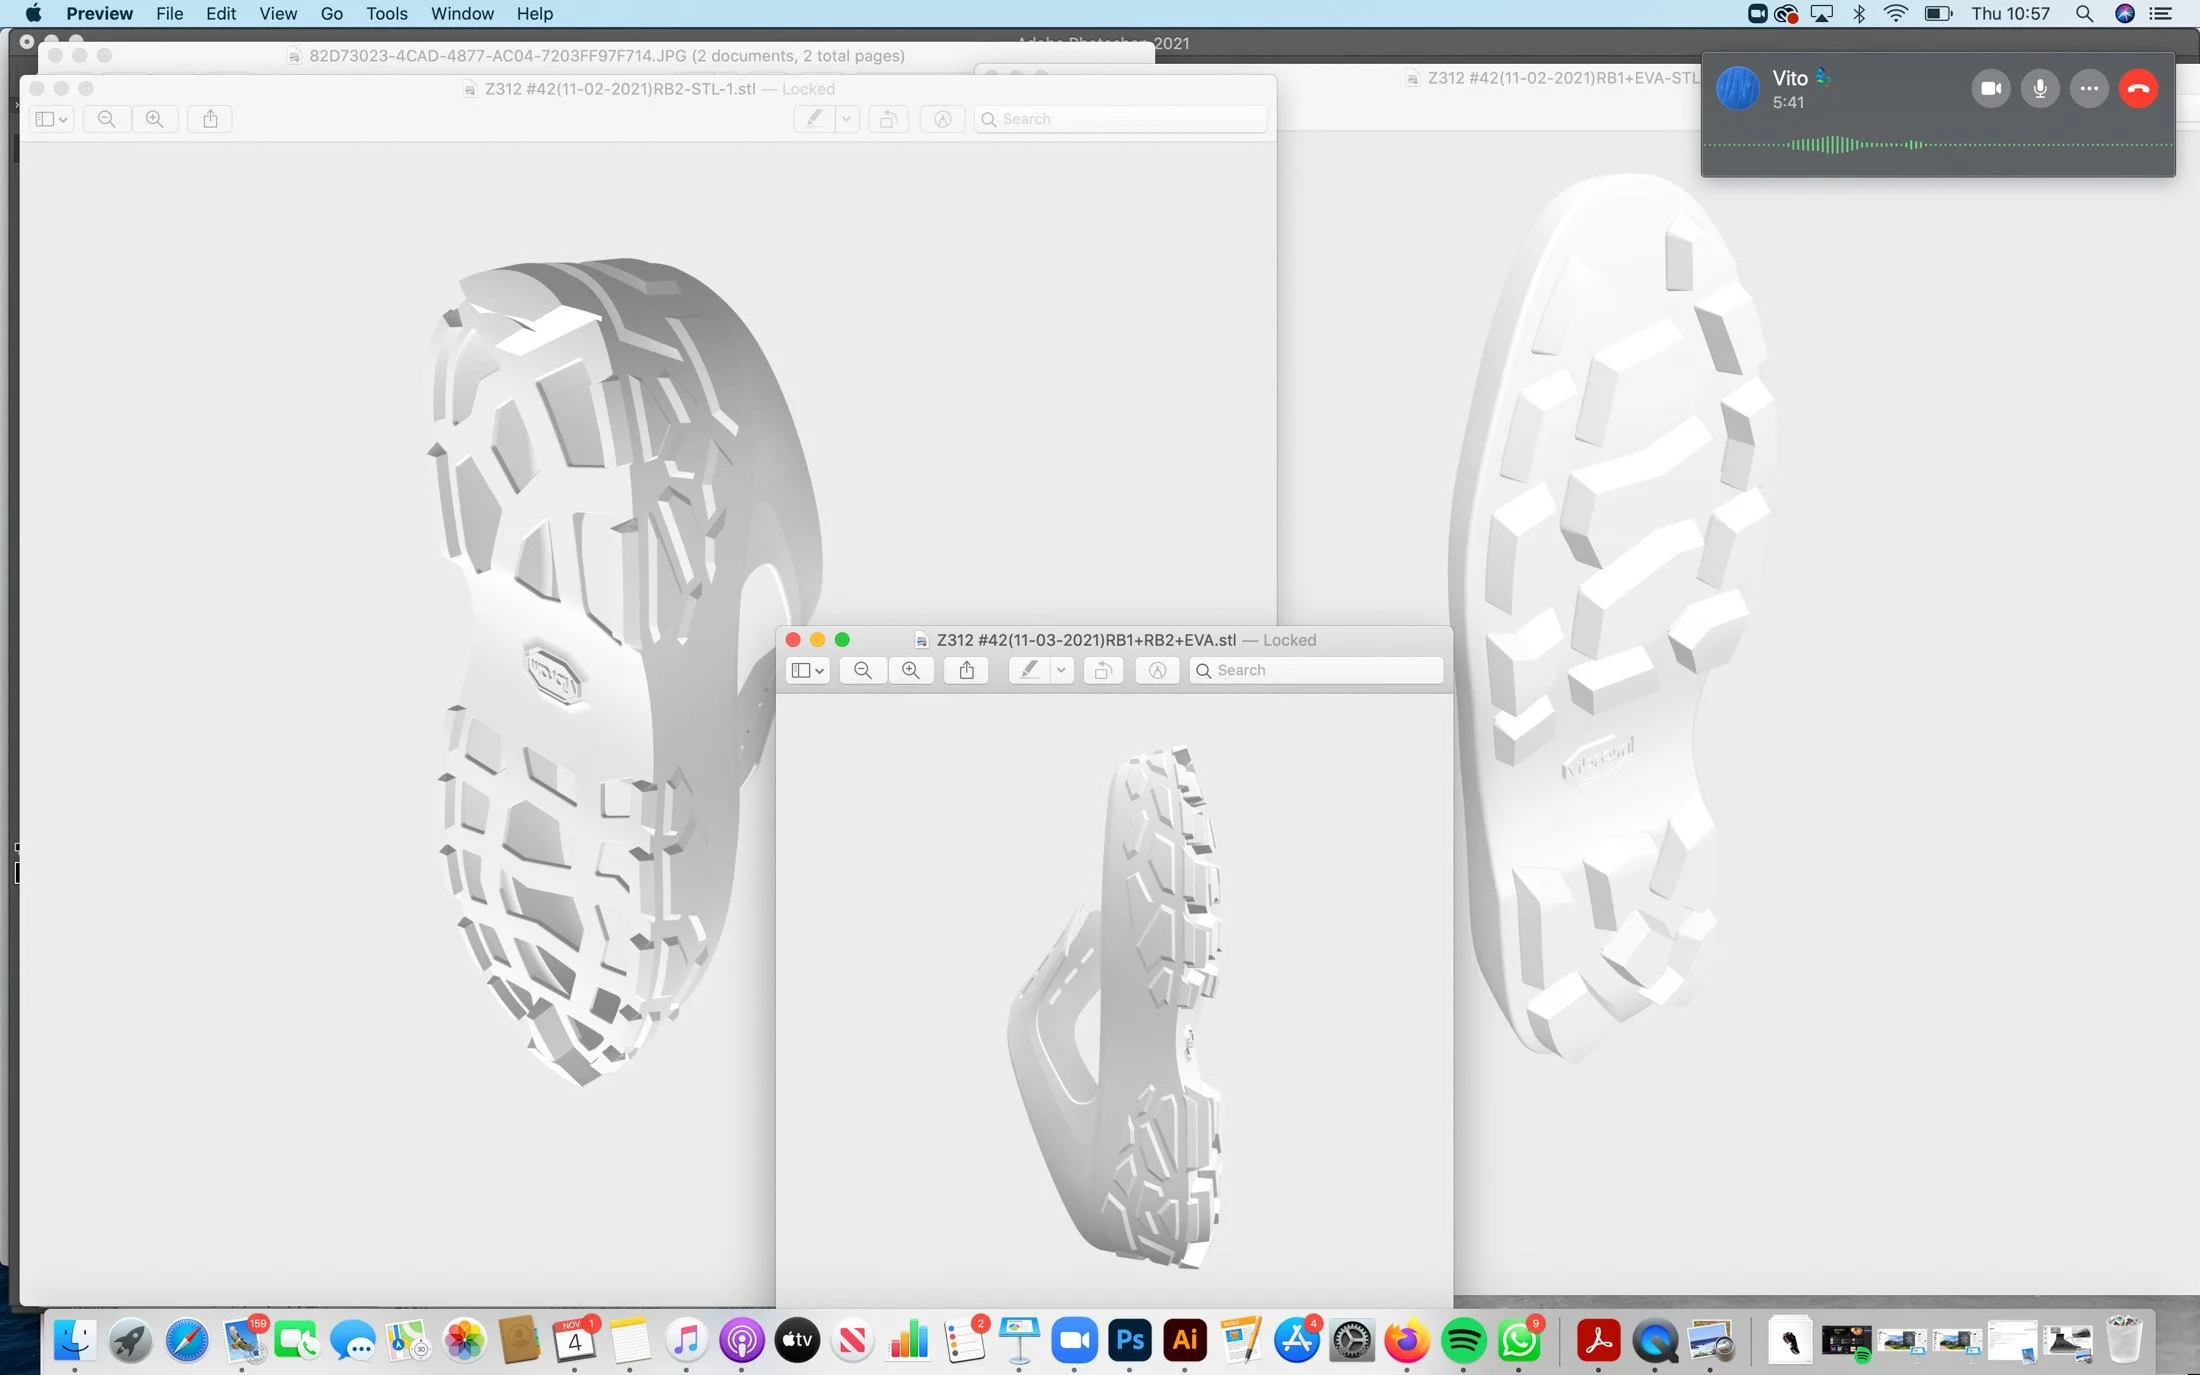This screenshot has height=1375, width=2200.
Task: Click rotate button in RB2-STL-1.stl window
Action: 888,119
